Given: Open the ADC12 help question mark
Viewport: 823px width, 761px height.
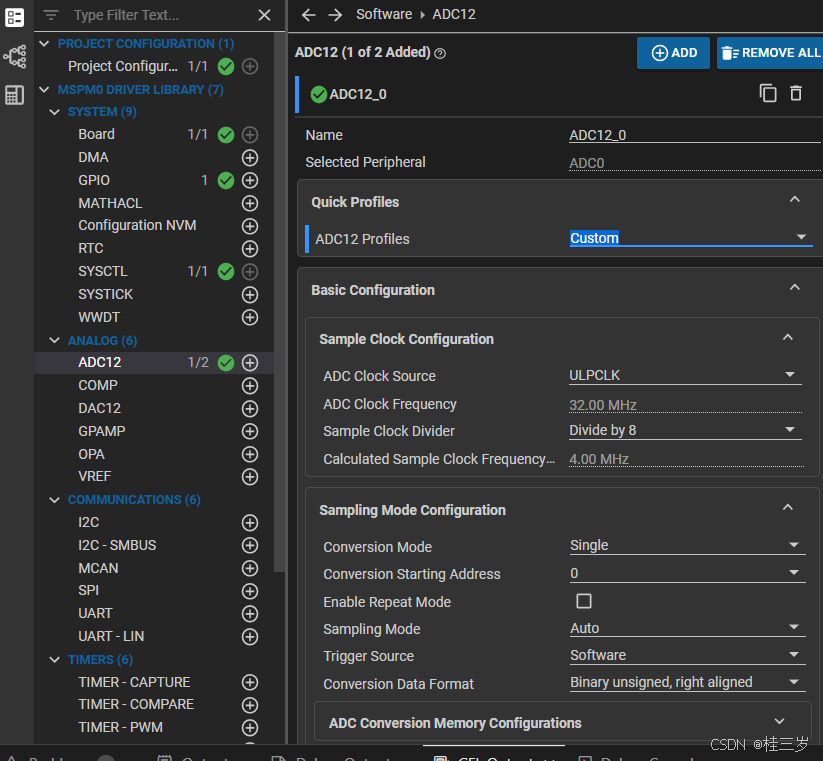Looking at the screenshot, I should pos(440,53).
